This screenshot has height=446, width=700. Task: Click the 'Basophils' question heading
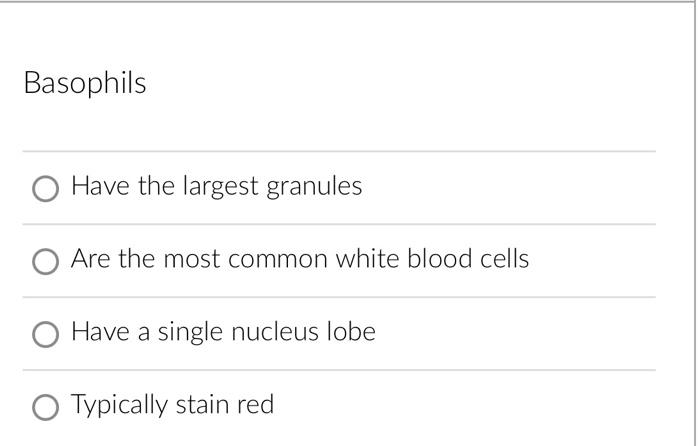click(x=85, y=83)
